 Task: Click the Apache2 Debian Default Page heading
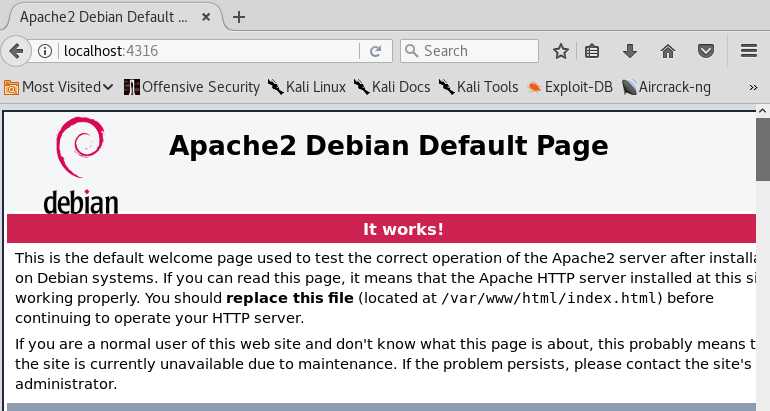click(x=388, y=146)
